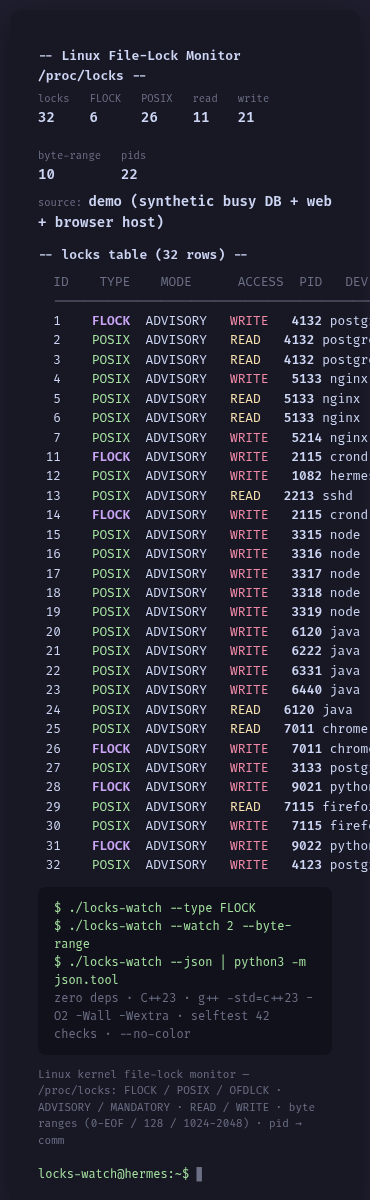Screen dimensions: 370x1200
Task: Click PID 3319 in row 19
Action: [307, 611]
